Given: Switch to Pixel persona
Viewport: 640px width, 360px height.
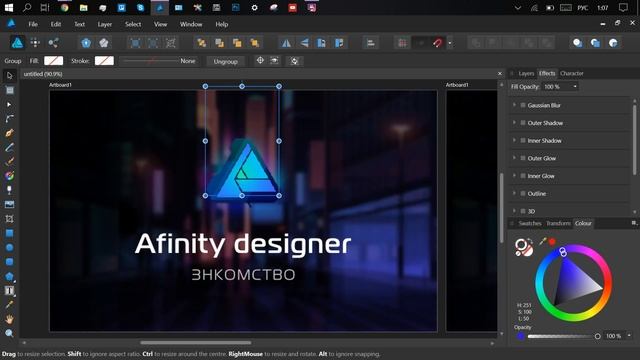Looking at the screenshot, I should 36,43.
